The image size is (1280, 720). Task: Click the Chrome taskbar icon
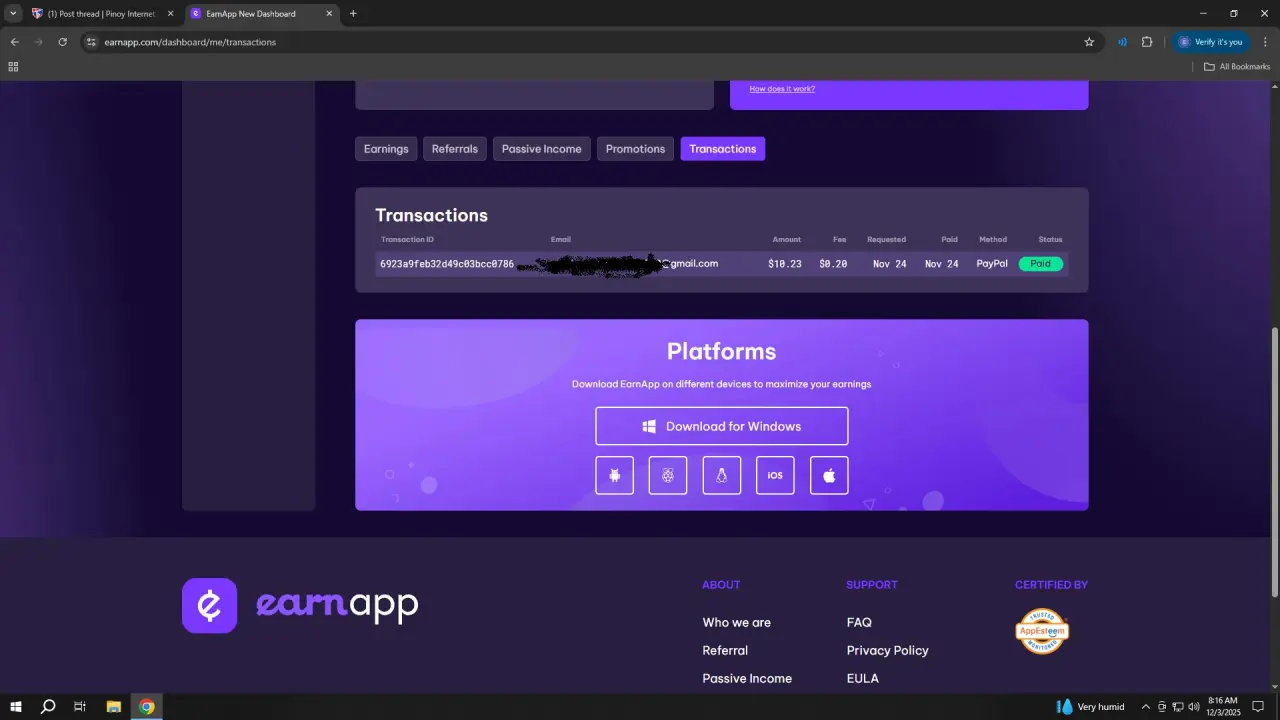[x=147, y=707]
